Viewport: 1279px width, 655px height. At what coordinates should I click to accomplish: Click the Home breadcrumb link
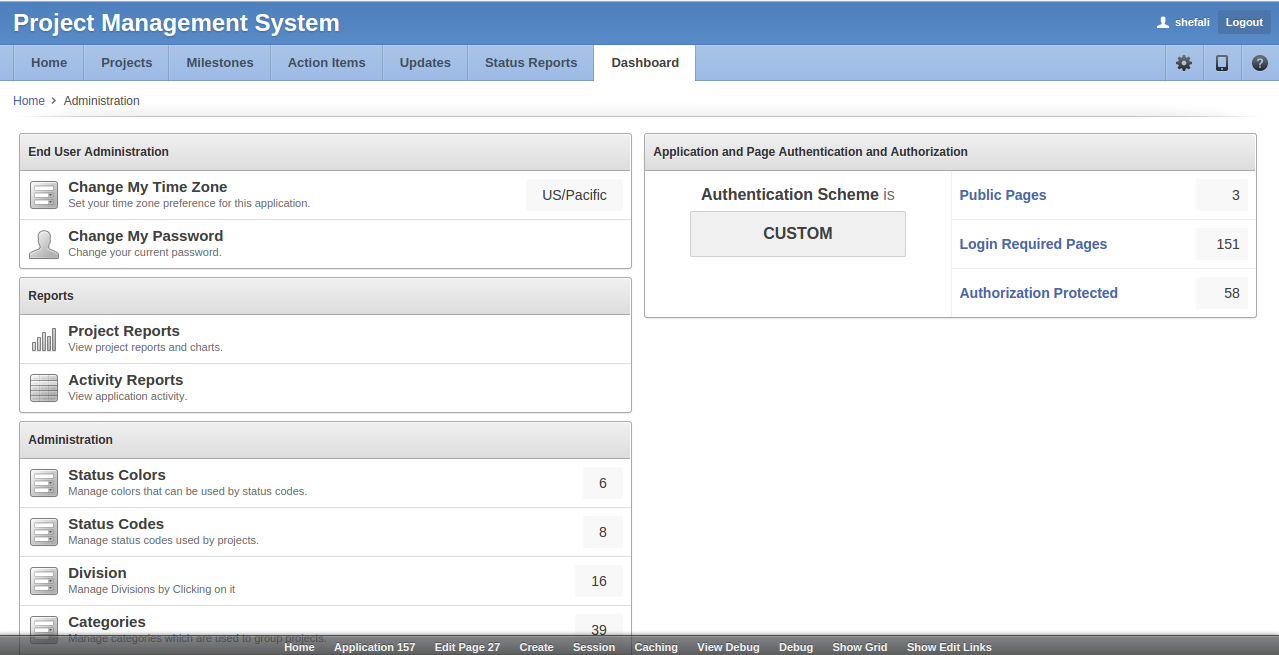pyautogui.click(x=29, y=101)
